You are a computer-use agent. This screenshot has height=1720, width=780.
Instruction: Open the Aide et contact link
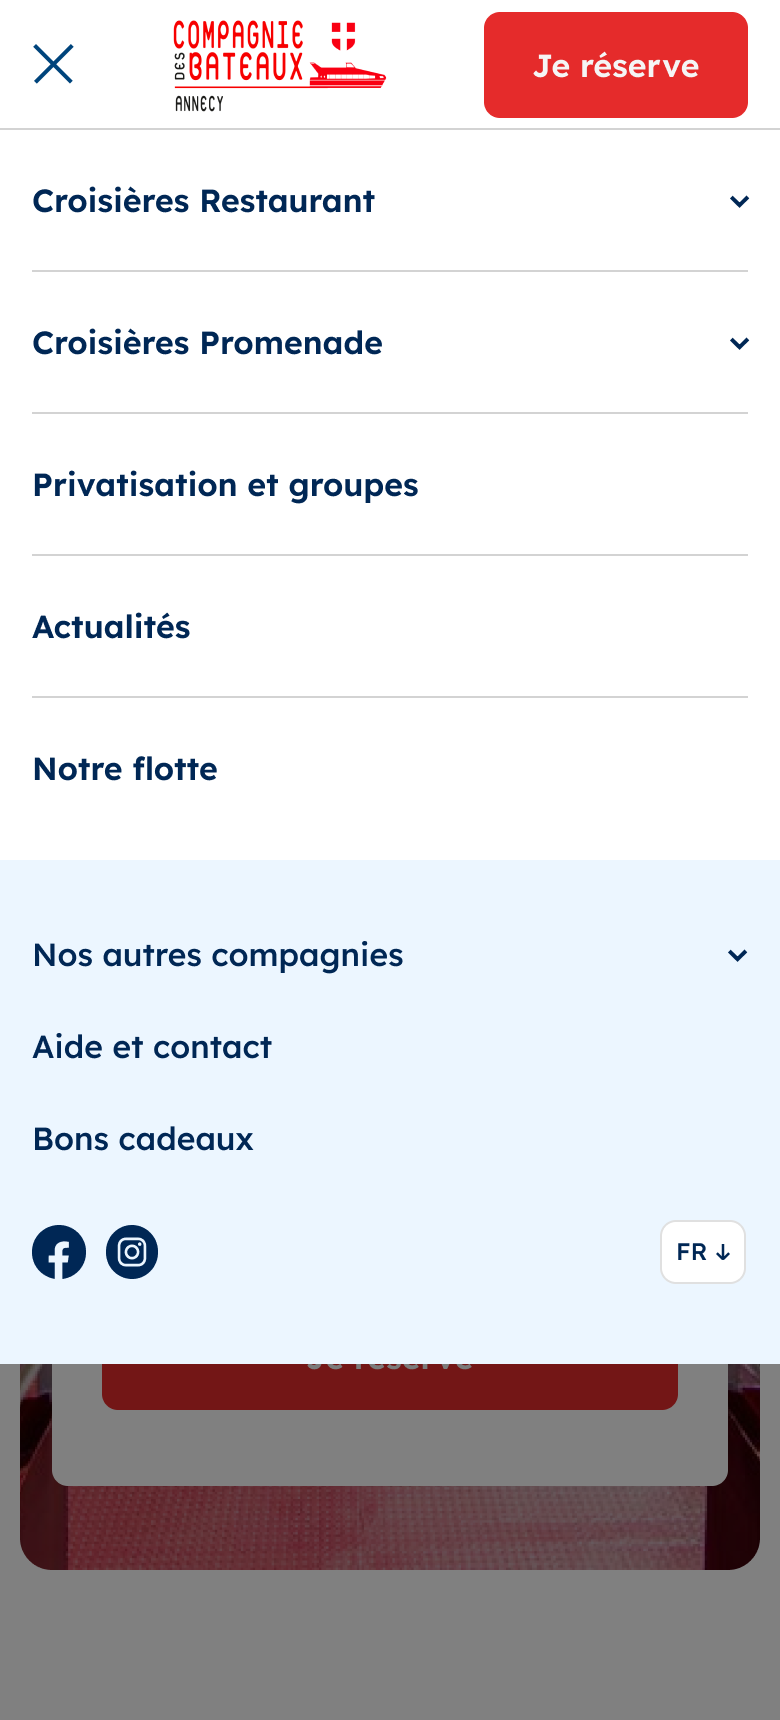(x=153, y=1047)
